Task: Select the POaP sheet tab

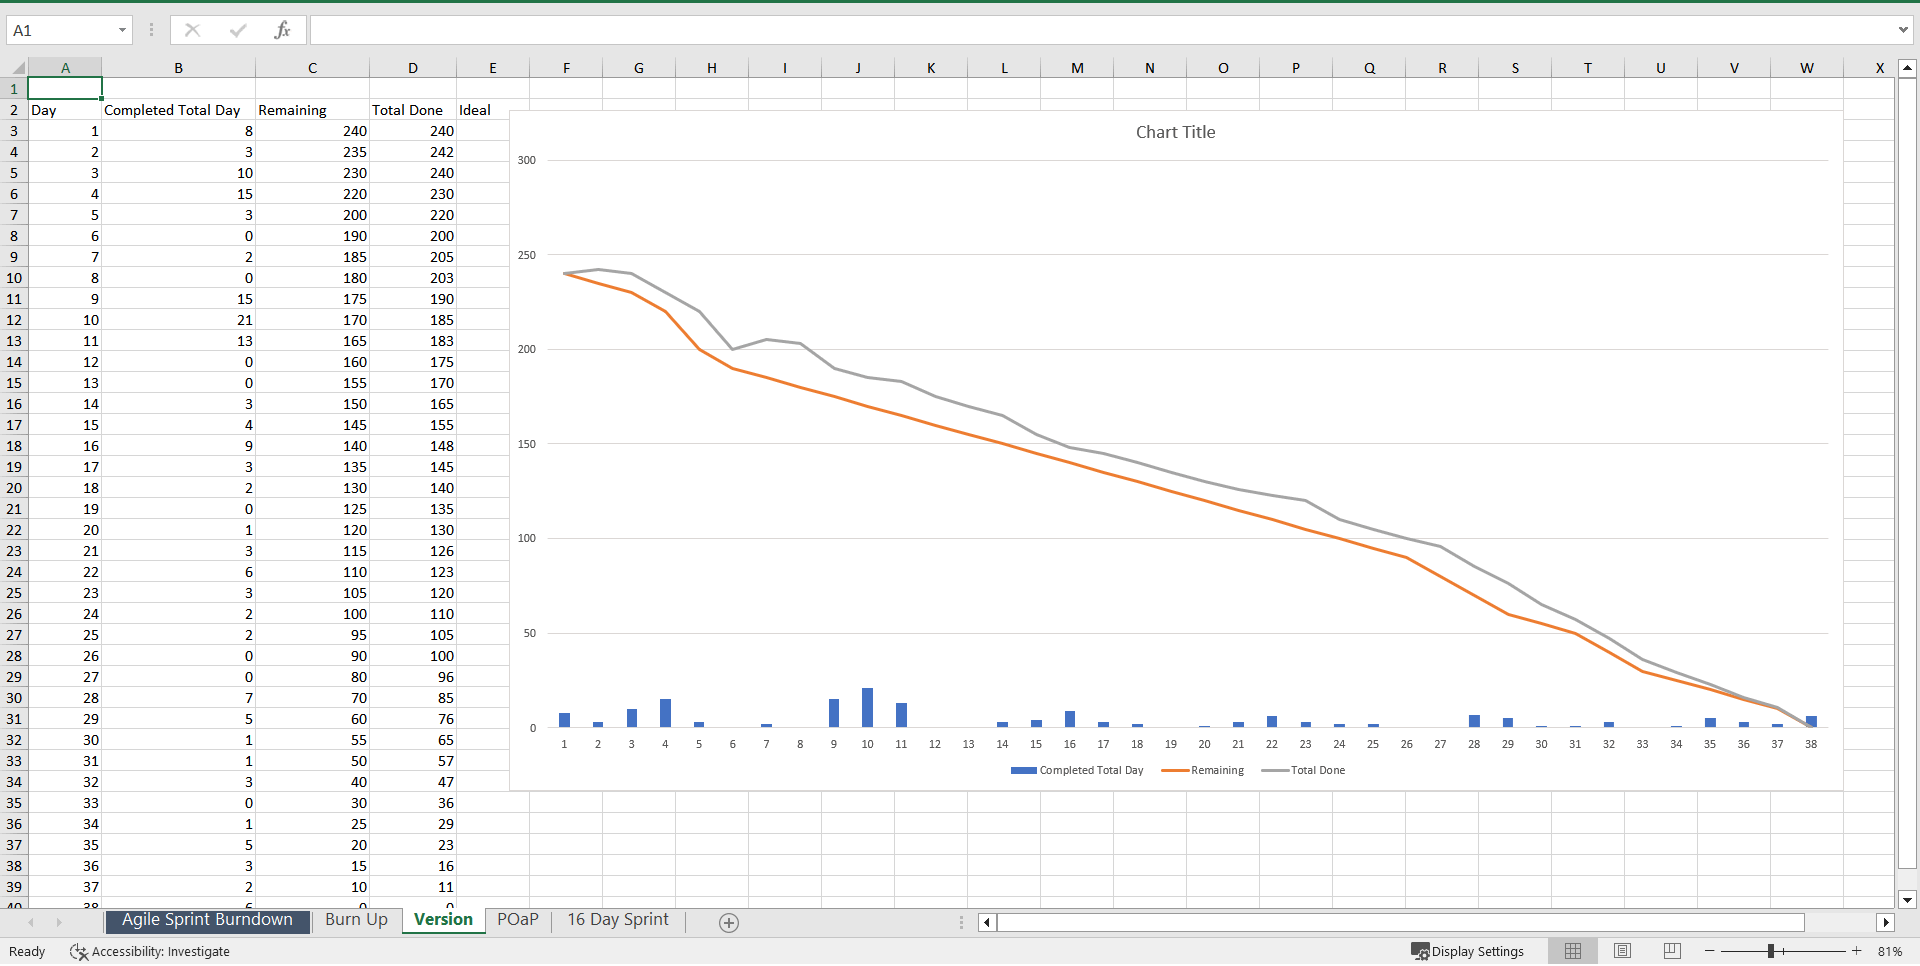Action: (x=517, y=920)
